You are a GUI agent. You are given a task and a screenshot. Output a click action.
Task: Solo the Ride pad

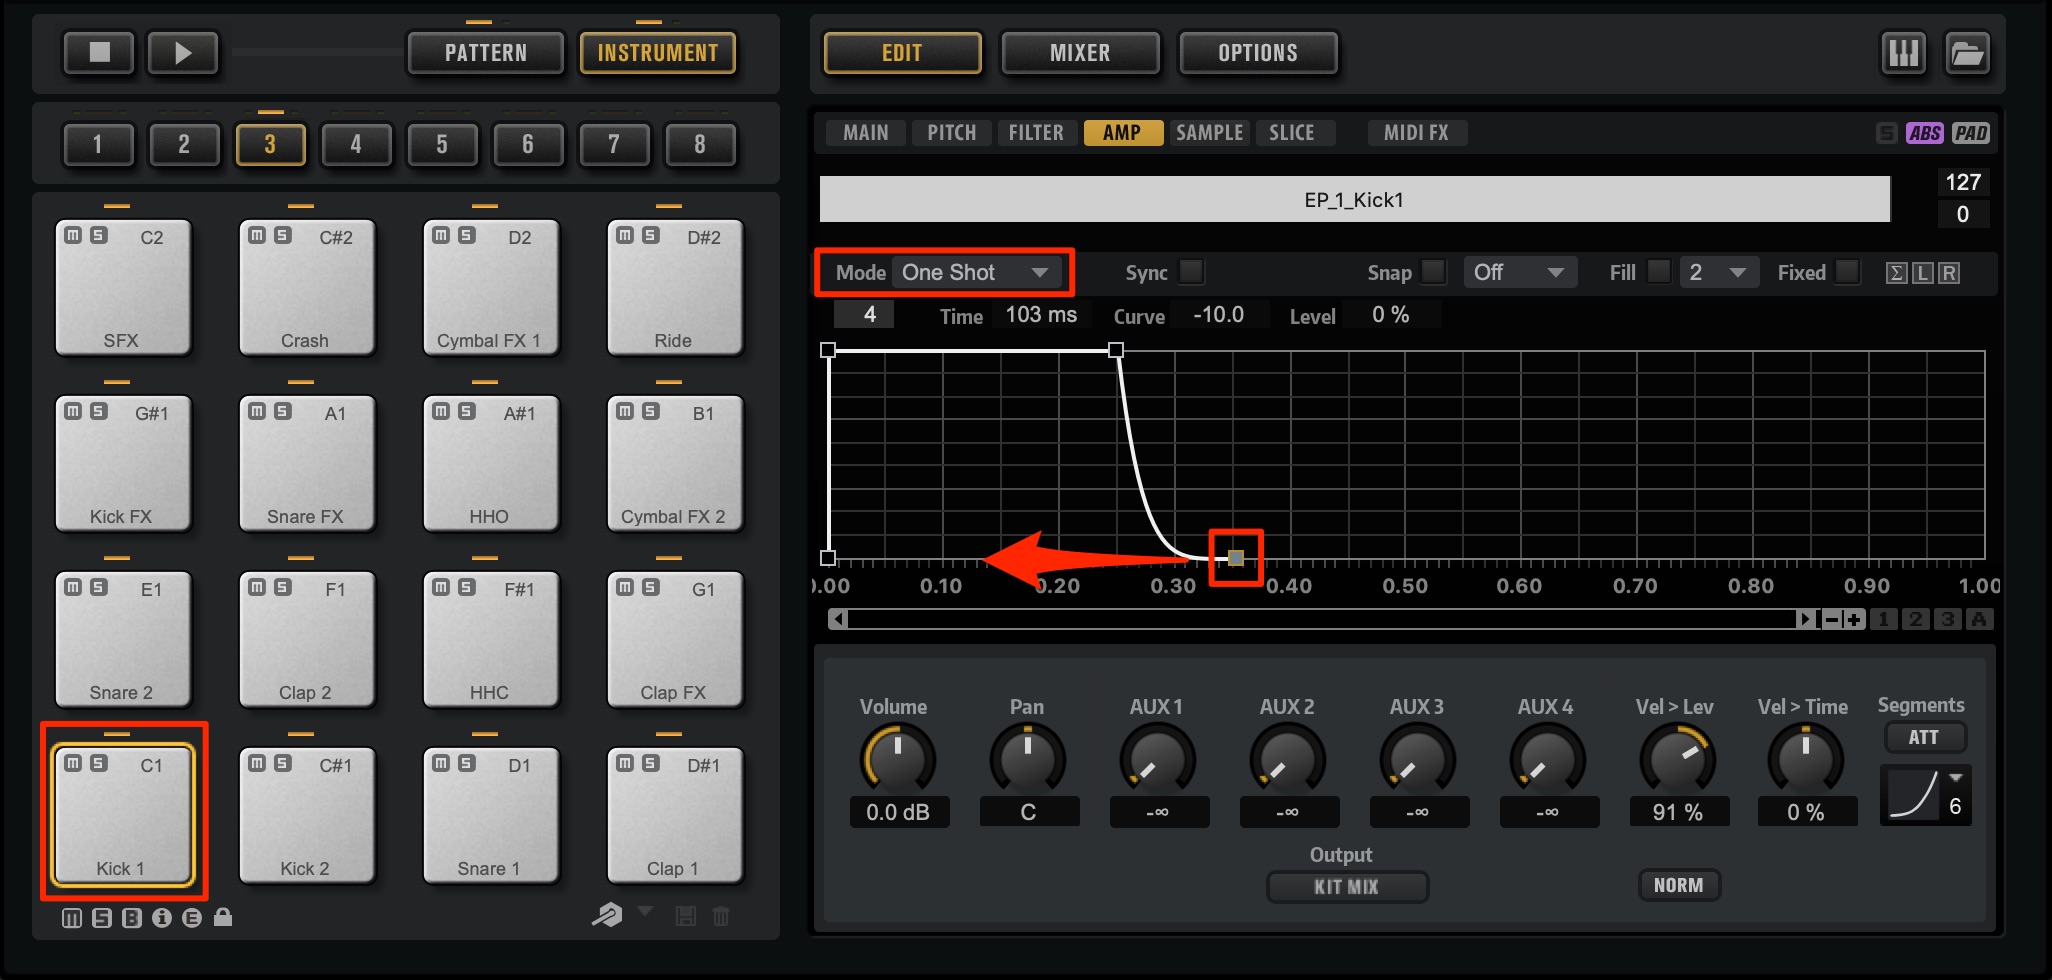point(650,235)
